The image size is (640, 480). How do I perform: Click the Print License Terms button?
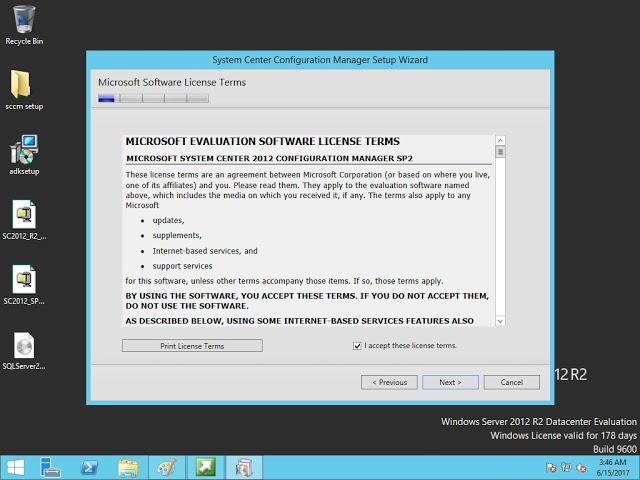click(x=192, y=346)
